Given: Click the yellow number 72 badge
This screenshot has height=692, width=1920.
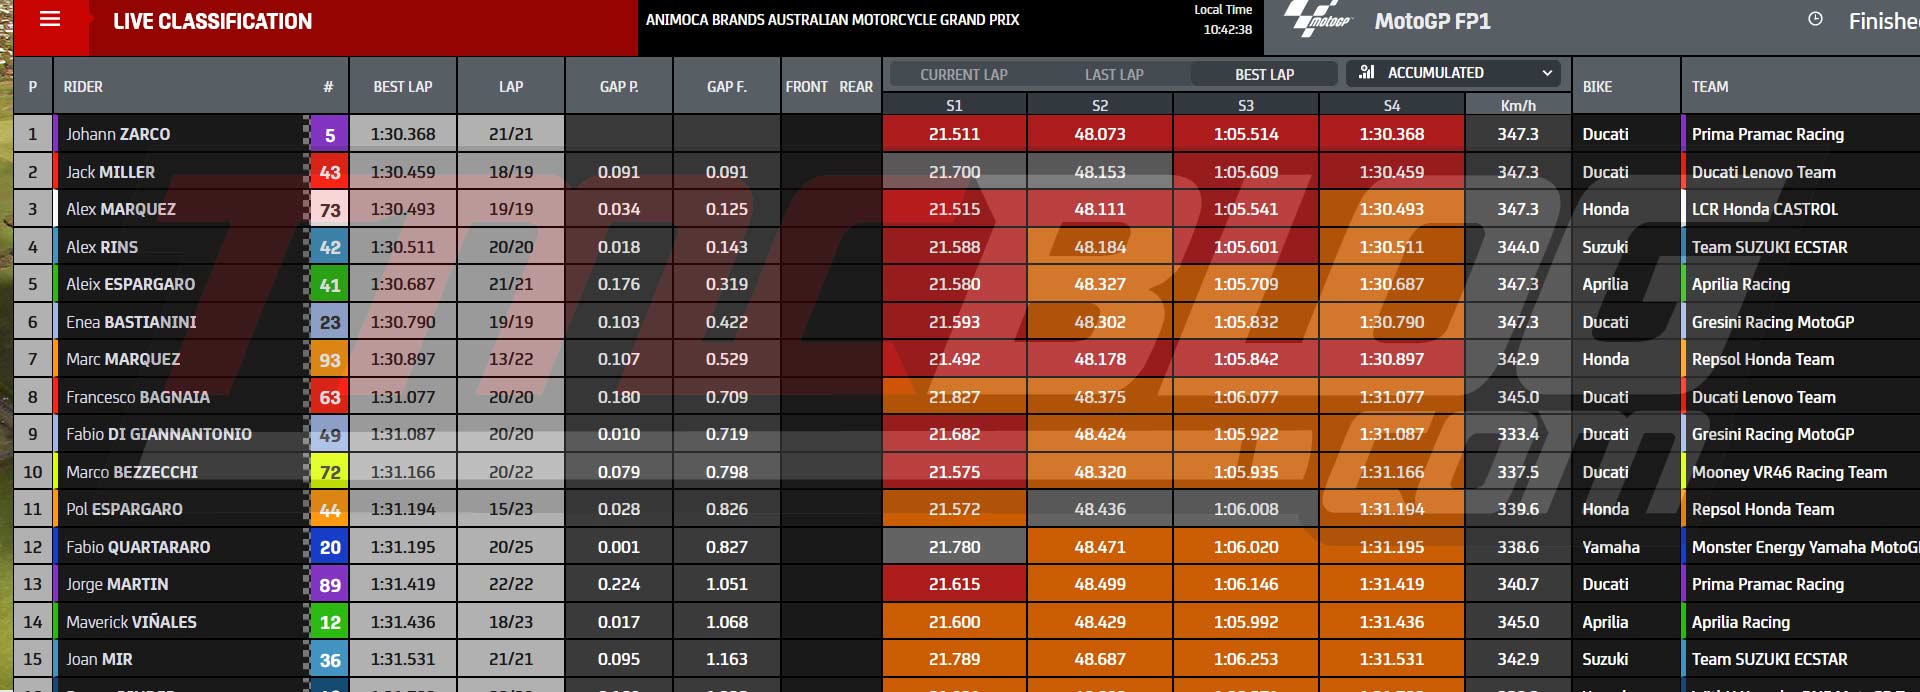Looking at the screenshot, I should (330, 472).
